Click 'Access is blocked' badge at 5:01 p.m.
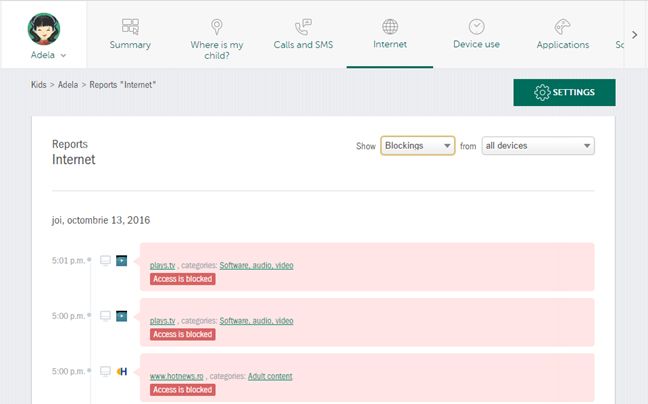648x404 pixels. 183,279
